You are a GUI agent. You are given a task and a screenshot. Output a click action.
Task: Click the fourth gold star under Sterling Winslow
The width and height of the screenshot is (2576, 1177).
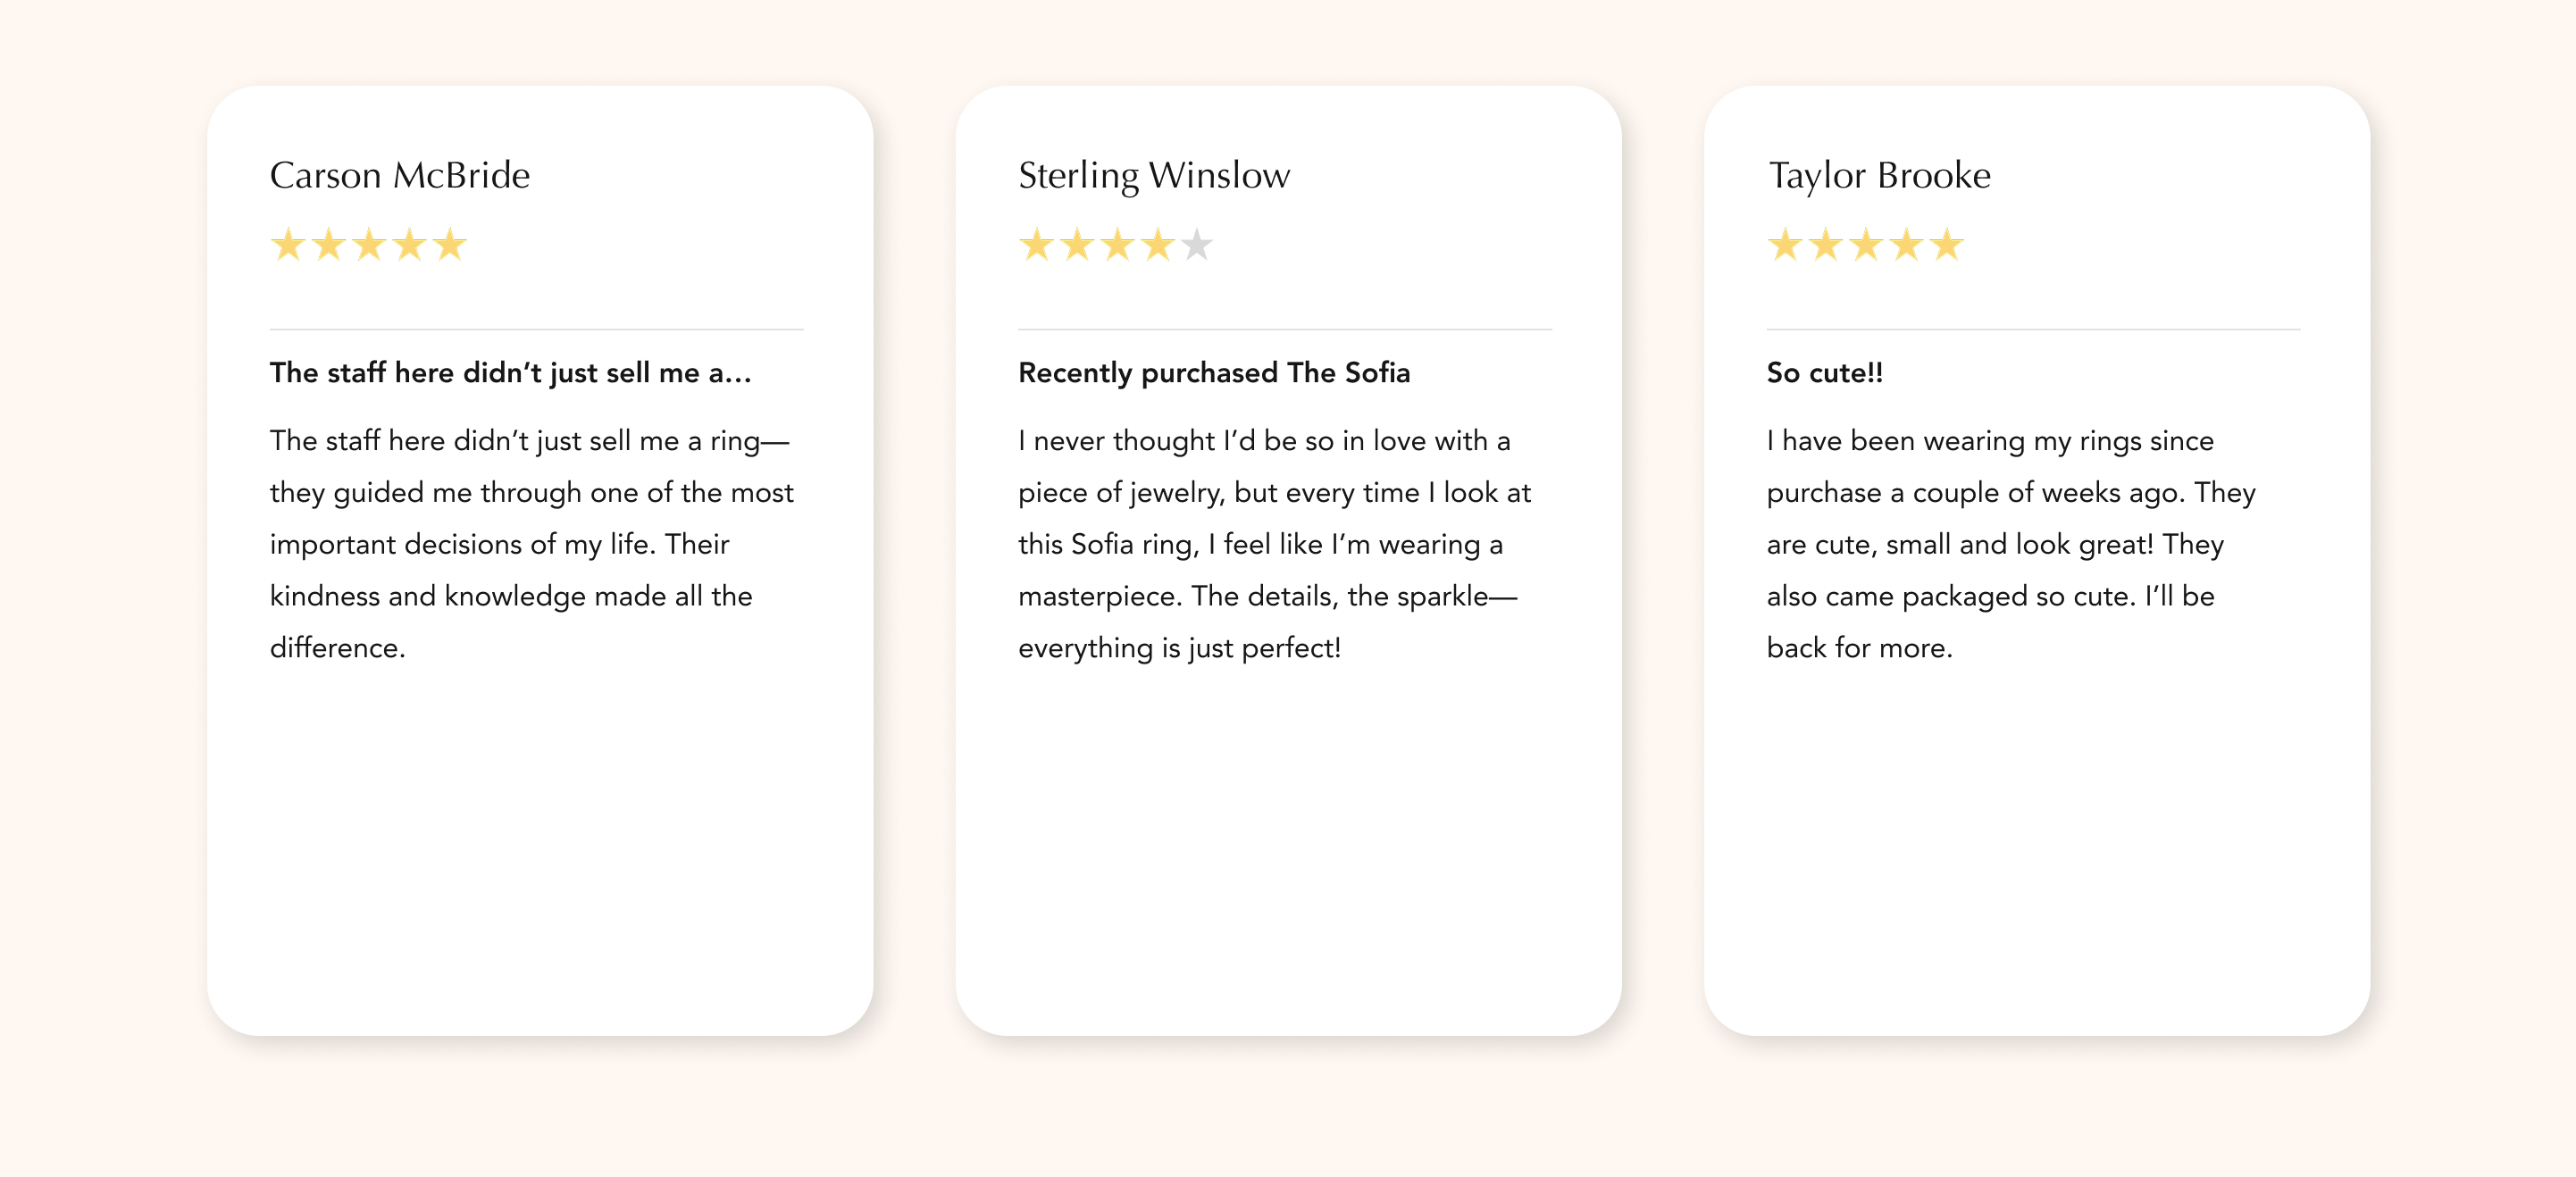[x=1157, y=245]
